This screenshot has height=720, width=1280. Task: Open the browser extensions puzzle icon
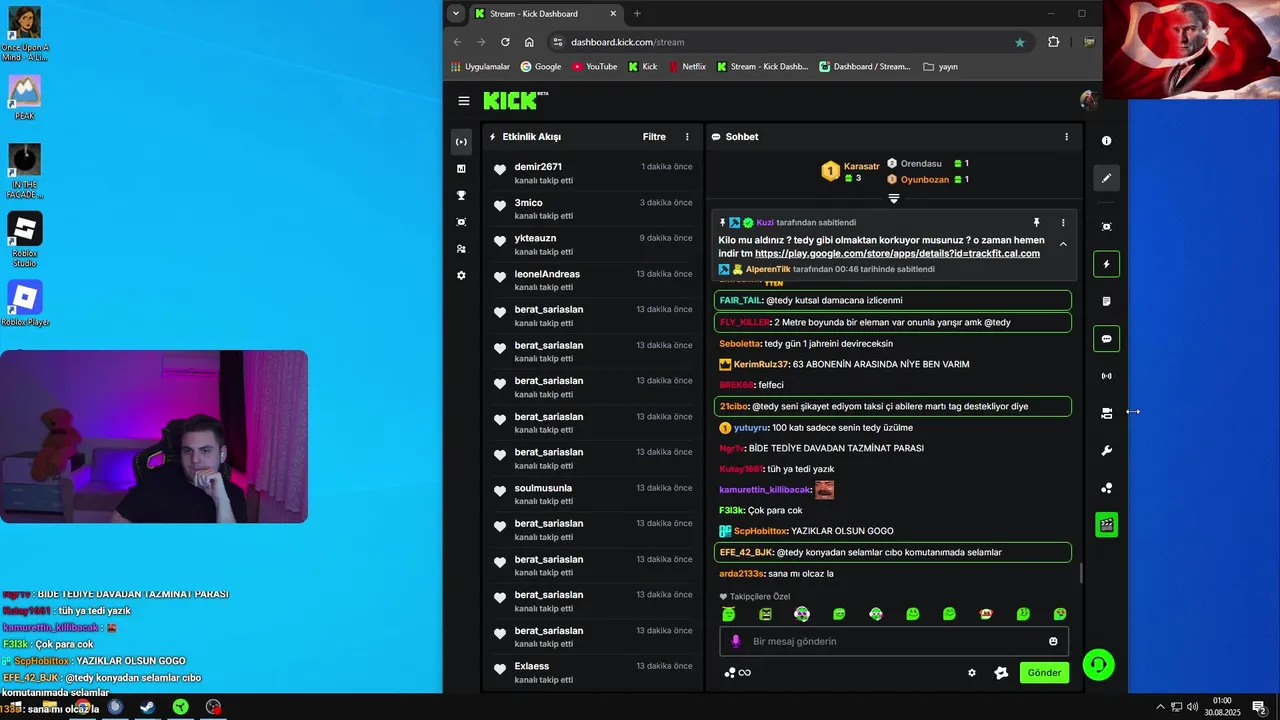[1053, 42]
